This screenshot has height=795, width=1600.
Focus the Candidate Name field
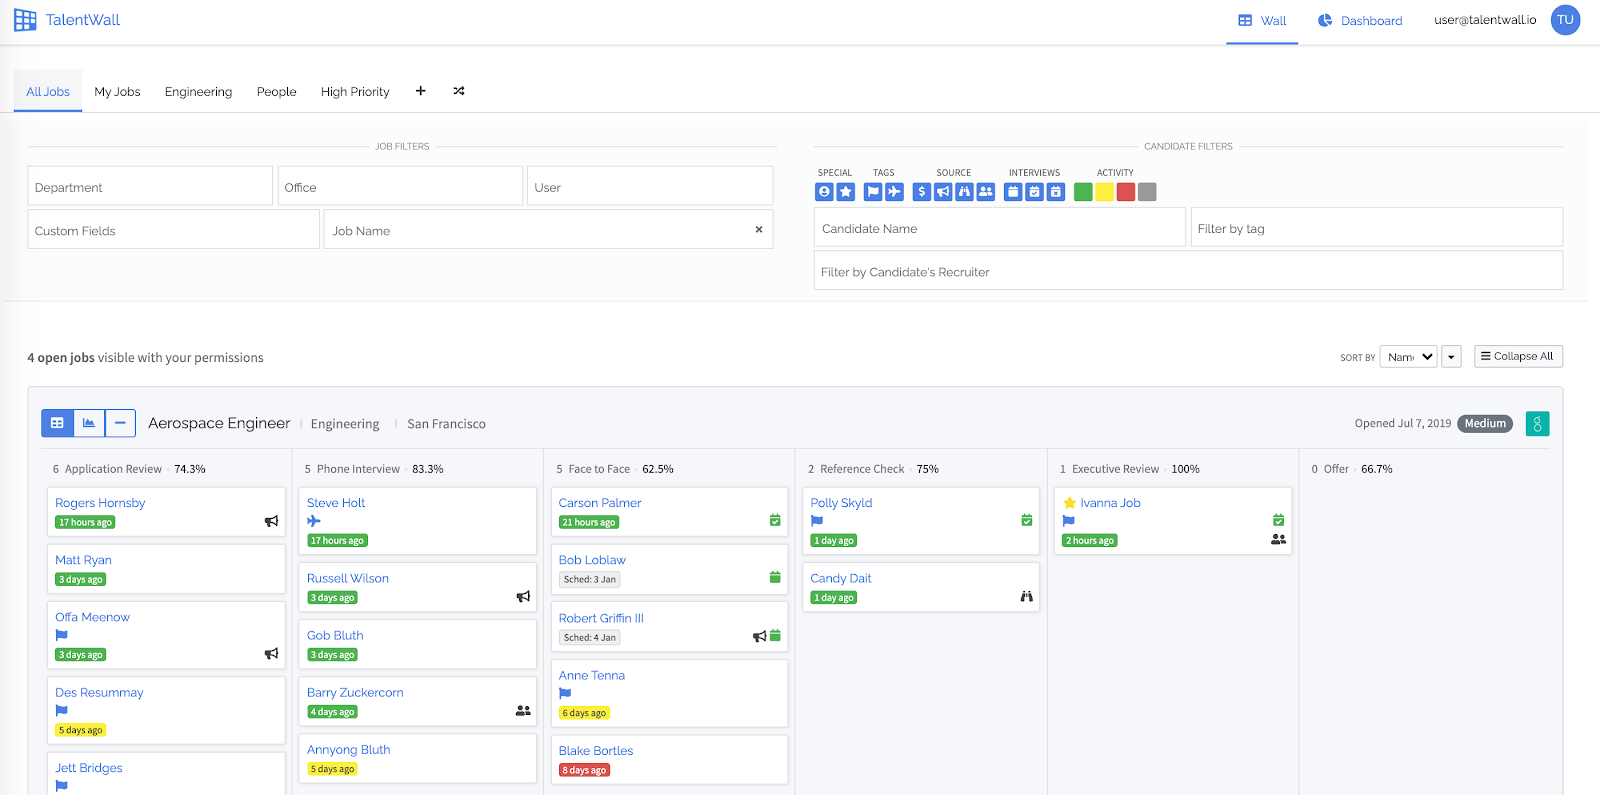point(1000,228)
